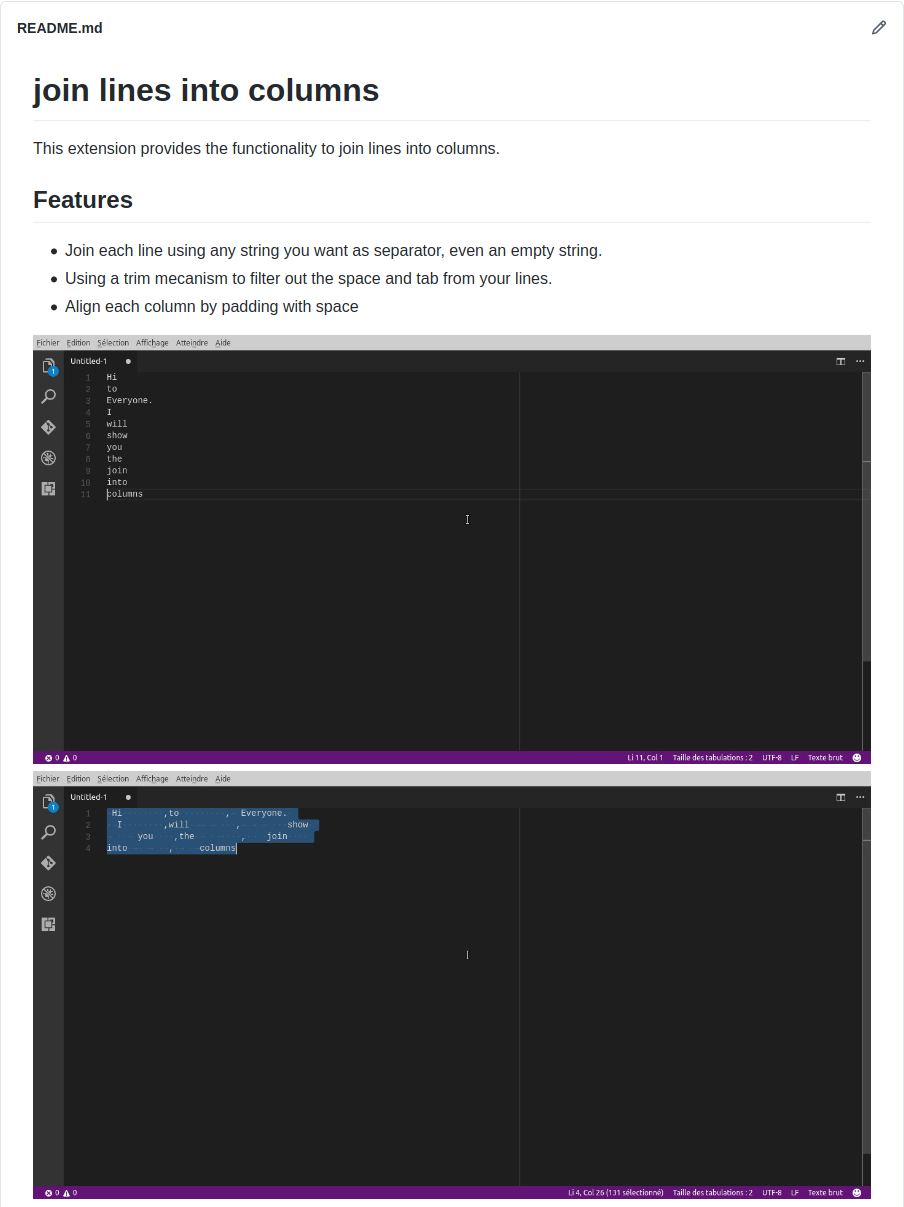
Task: Click the unsaved changes dot on Untitled-1
Action: coord(127,361)
